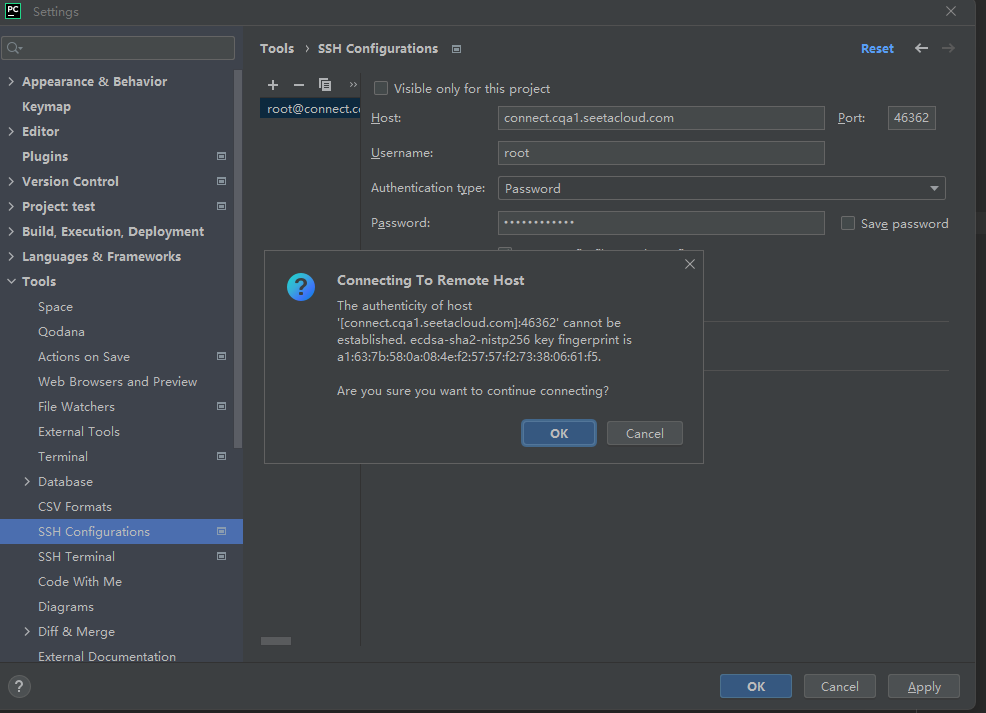Close the Connecting To Remote Host dialog

pyautogui.click(x=689, y=264)
